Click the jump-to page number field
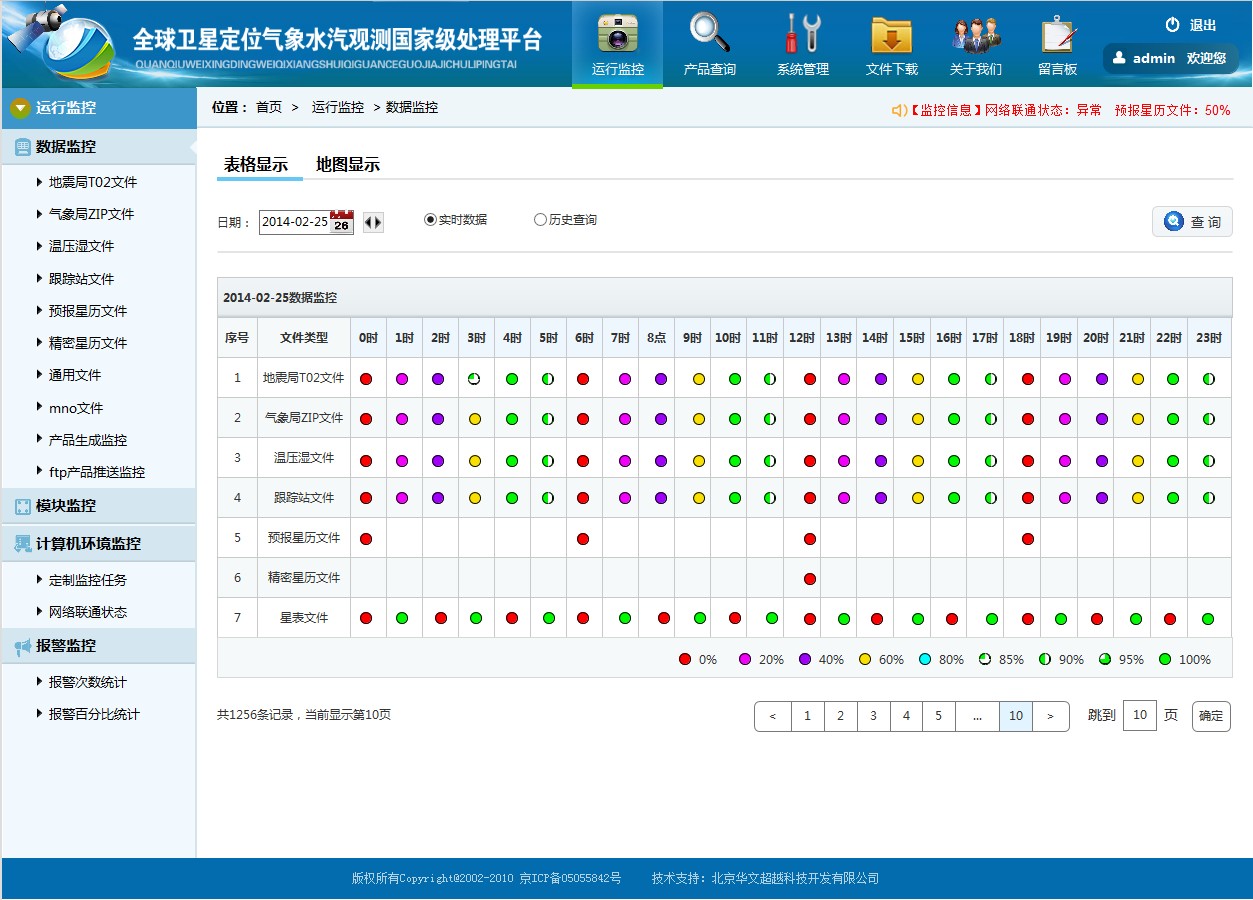The height and width of the screenshot is (900, 1253). (1140, 716)
